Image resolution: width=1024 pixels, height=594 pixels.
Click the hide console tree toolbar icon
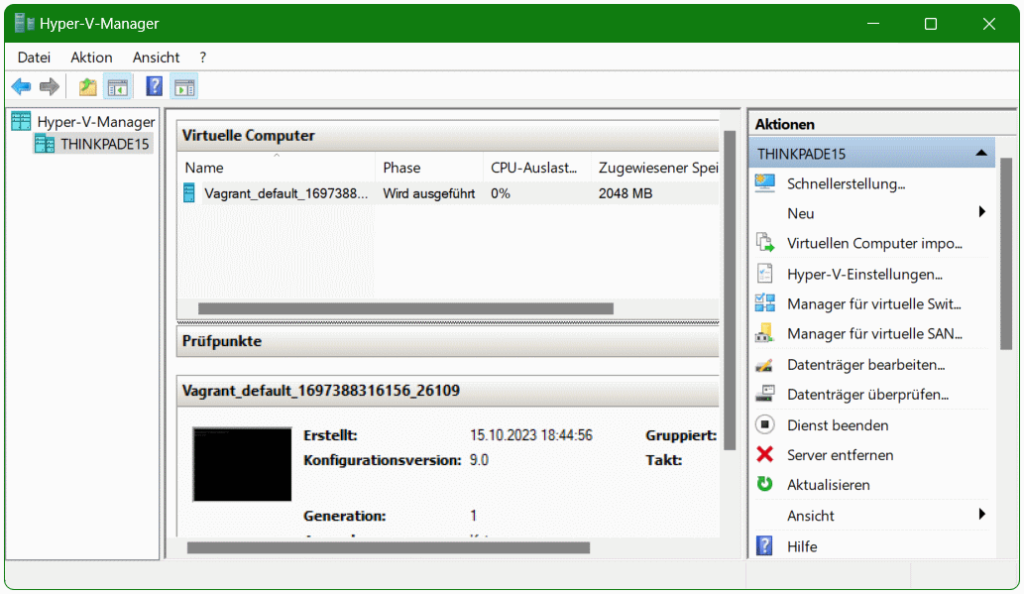tap(118, 86)
